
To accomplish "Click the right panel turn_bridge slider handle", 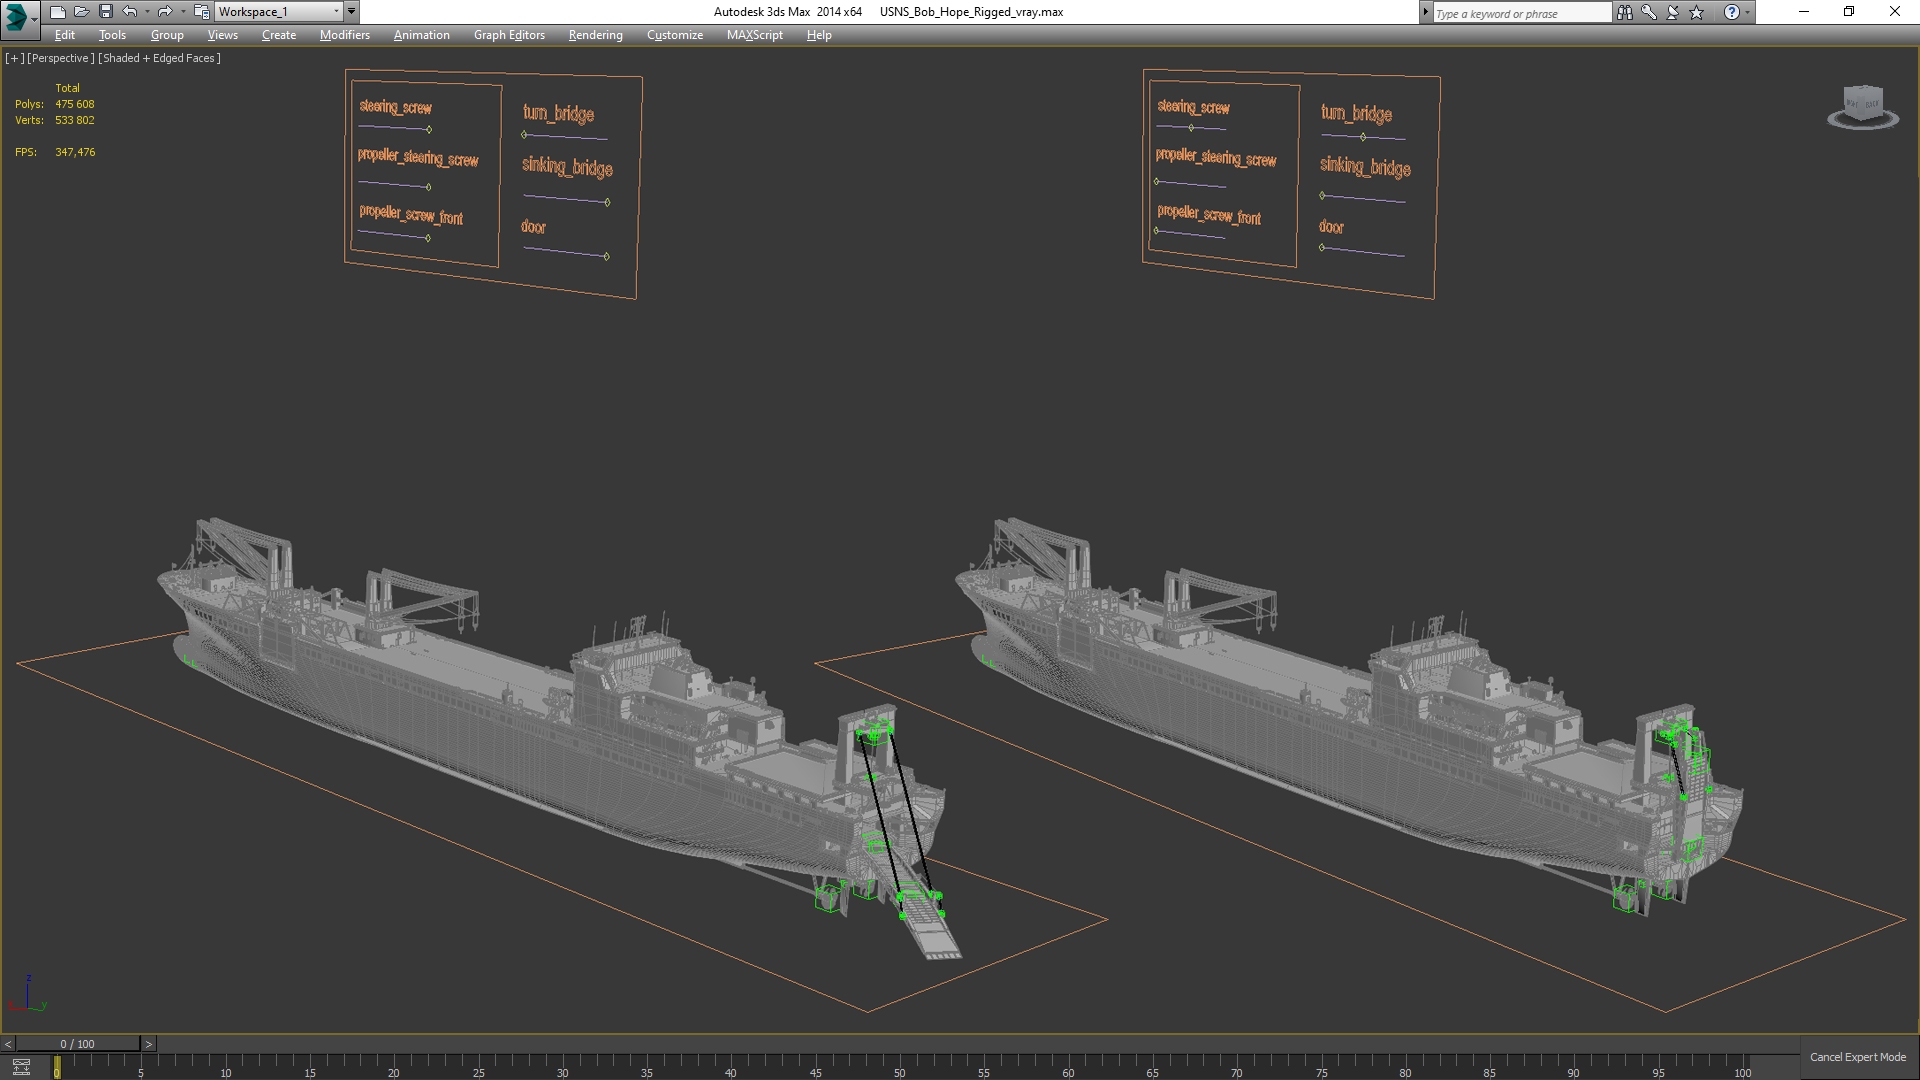I will click(x=1363, y=137).
